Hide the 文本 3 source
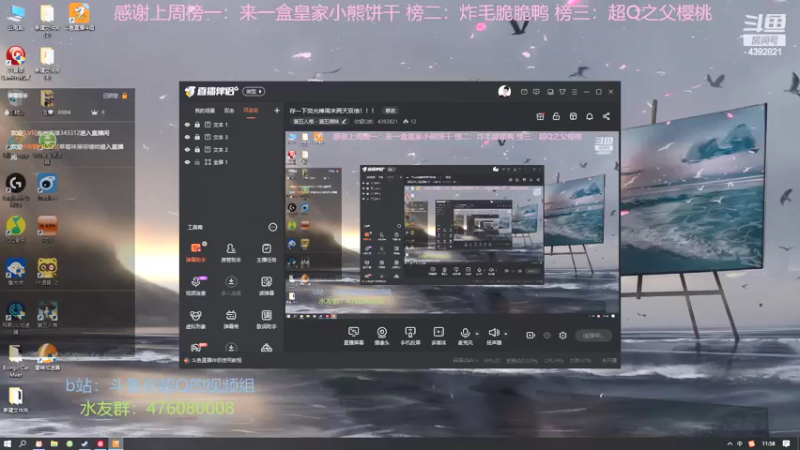Viewport: 800px width, 450px height. [x=187, y=137]
